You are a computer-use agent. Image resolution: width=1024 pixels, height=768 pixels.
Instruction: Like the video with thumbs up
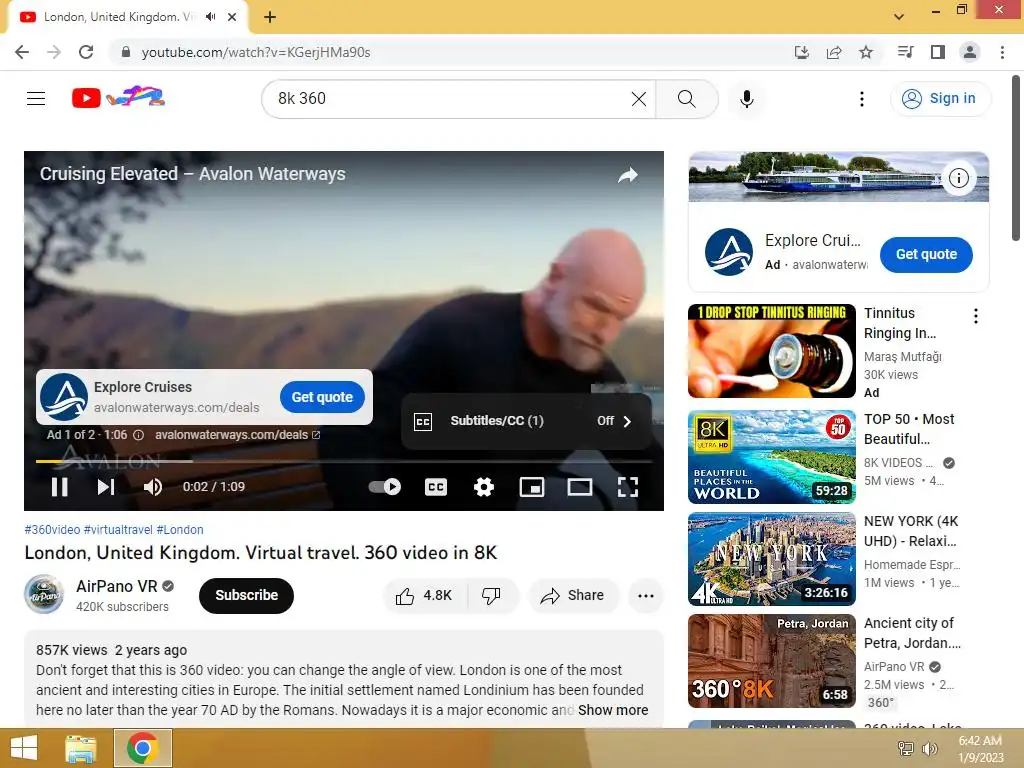[424, 596]
